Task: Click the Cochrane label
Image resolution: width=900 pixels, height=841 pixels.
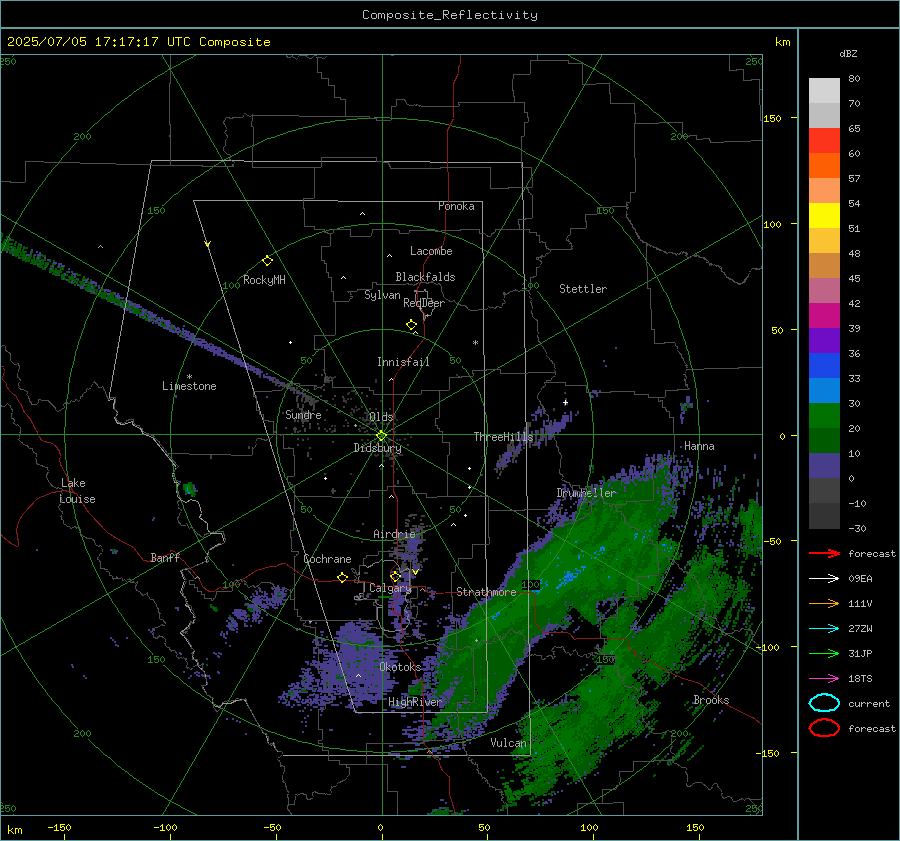Action: click(x=327, y=559)
